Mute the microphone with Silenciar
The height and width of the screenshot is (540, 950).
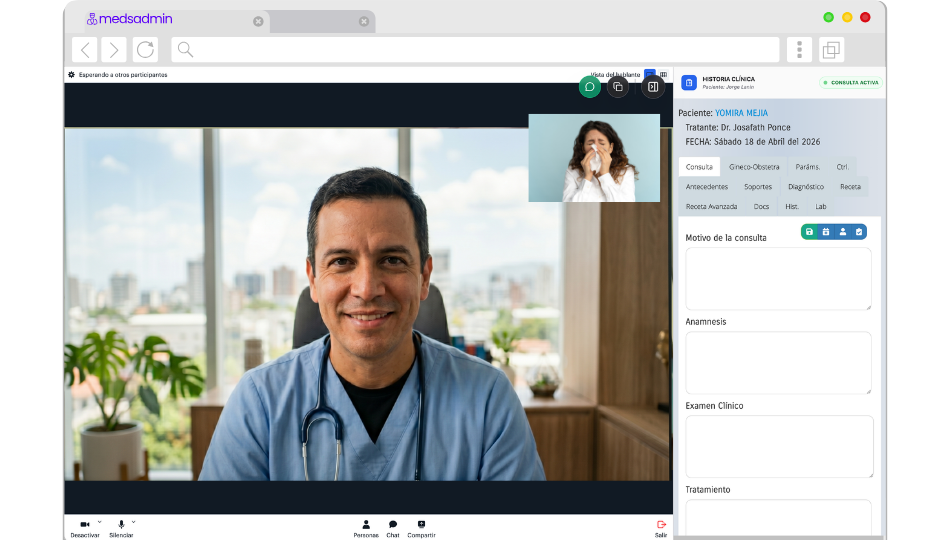(121, 526)
